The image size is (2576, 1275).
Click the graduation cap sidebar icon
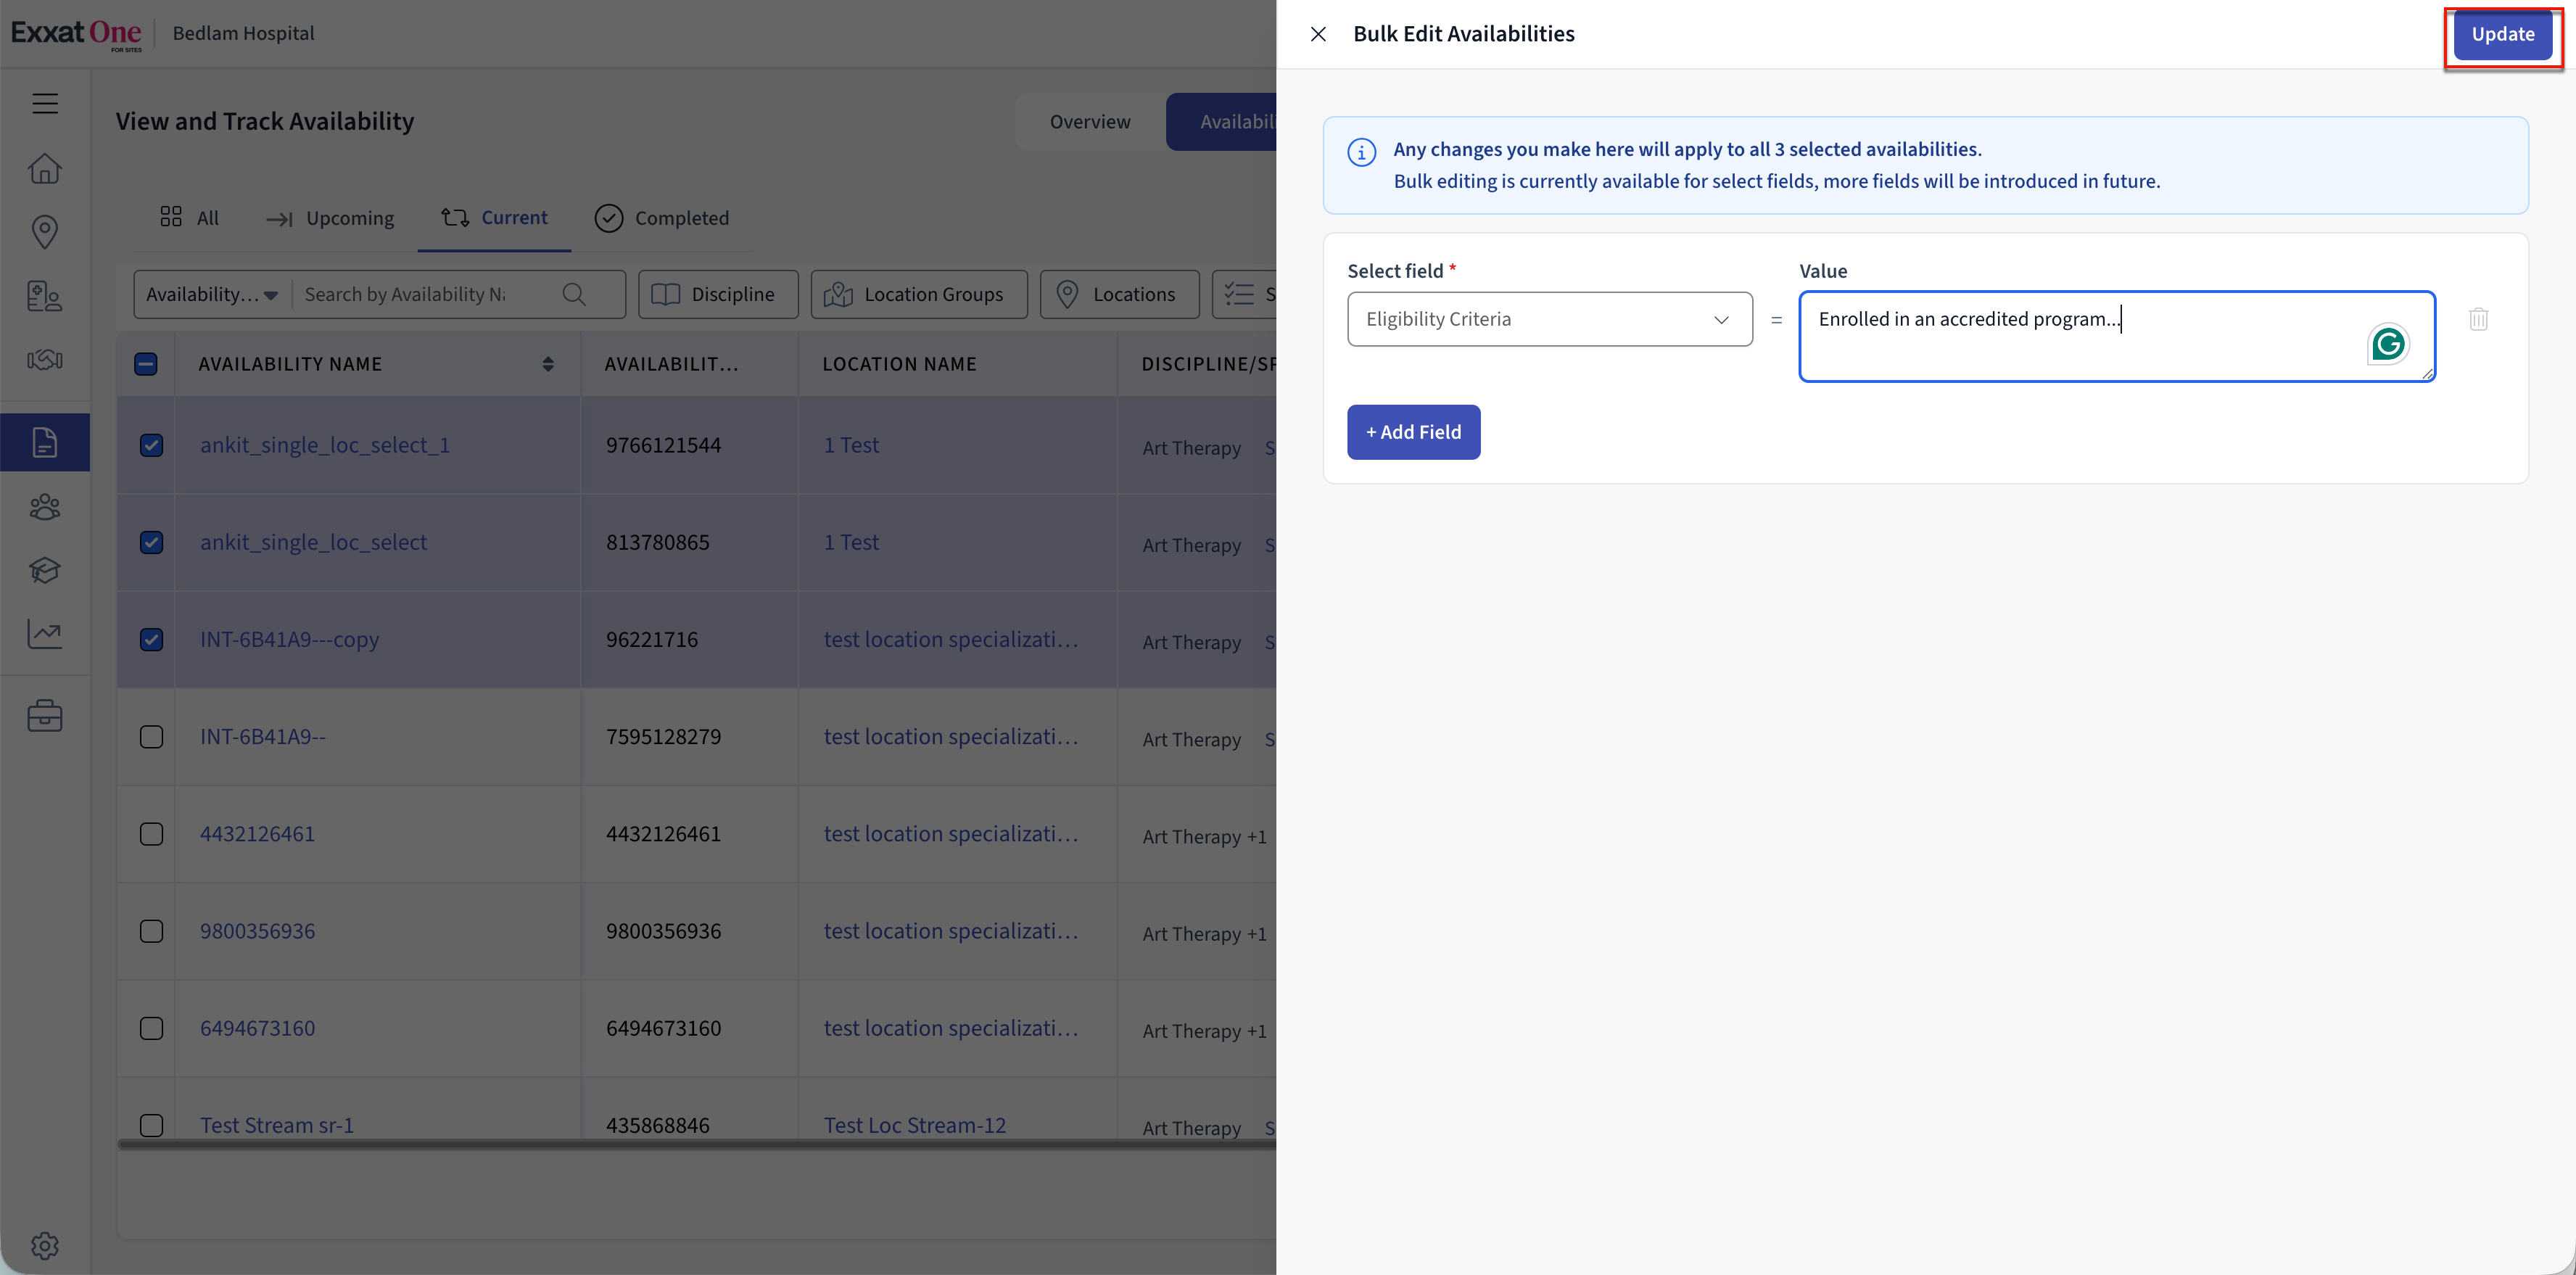tap(45, 570)
